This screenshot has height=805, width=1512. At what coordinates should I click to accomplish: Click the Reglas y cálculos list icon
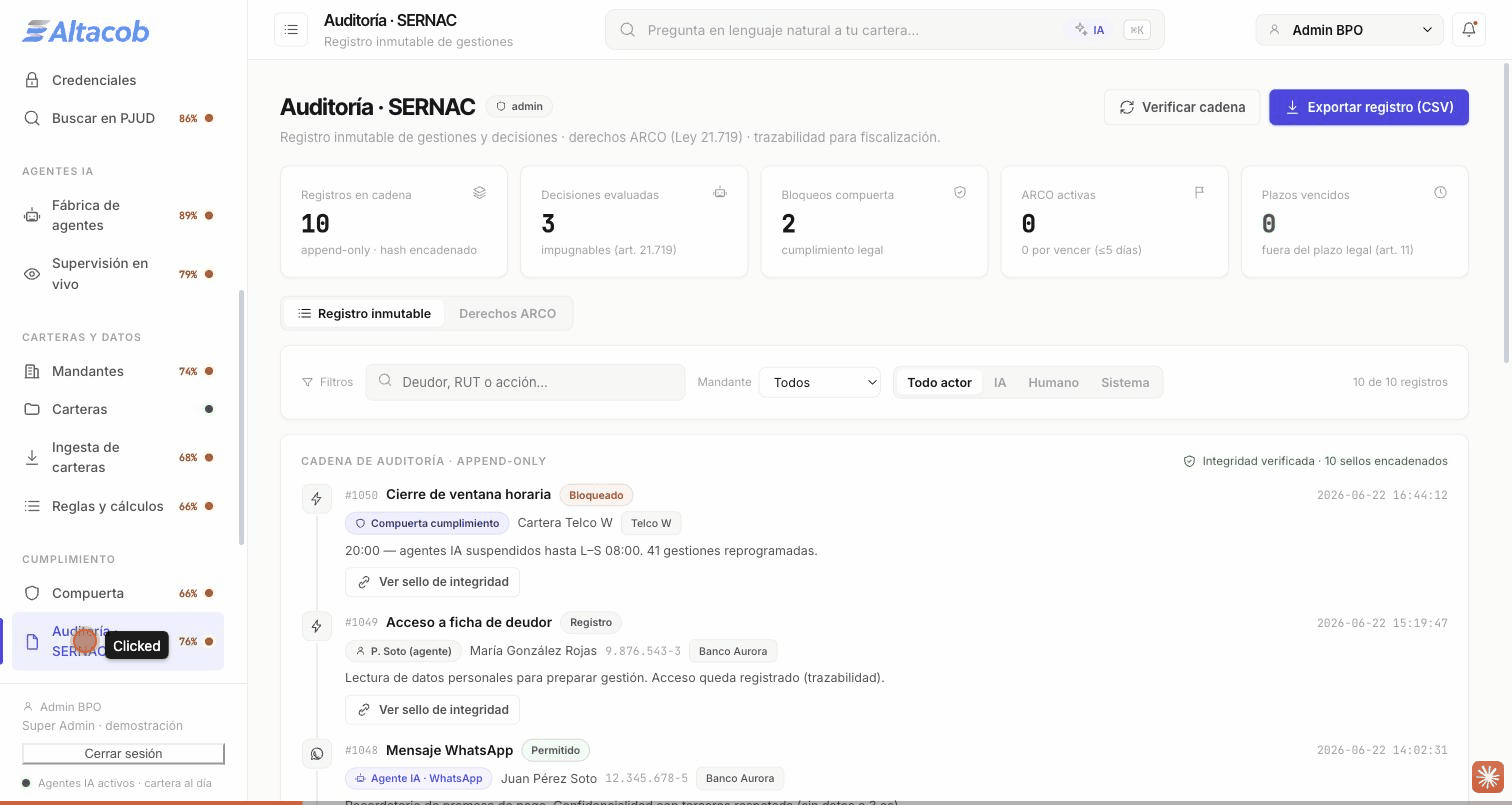pyautogui.click(x=32, y=506)
